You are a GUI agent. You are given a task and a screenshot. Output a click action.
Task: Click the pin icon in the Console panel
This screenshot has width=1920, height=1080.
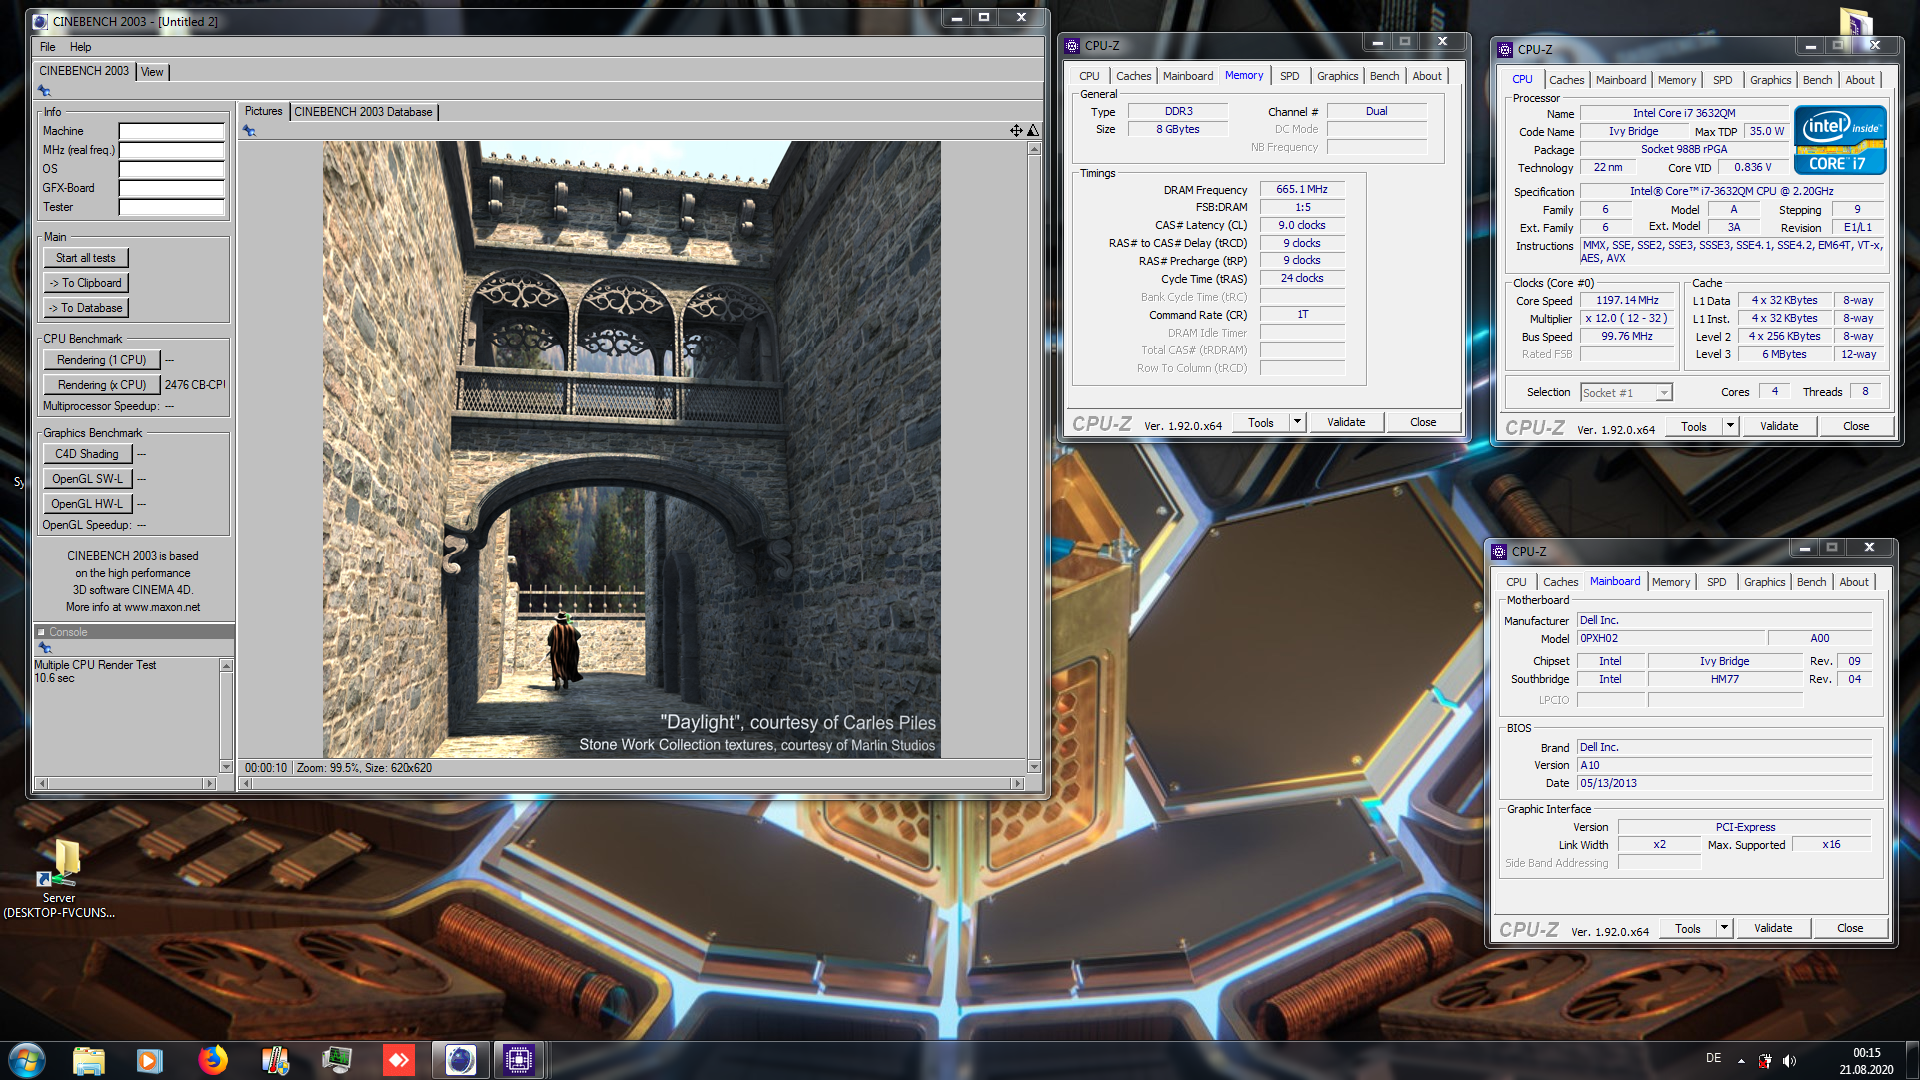click(45, 648)
